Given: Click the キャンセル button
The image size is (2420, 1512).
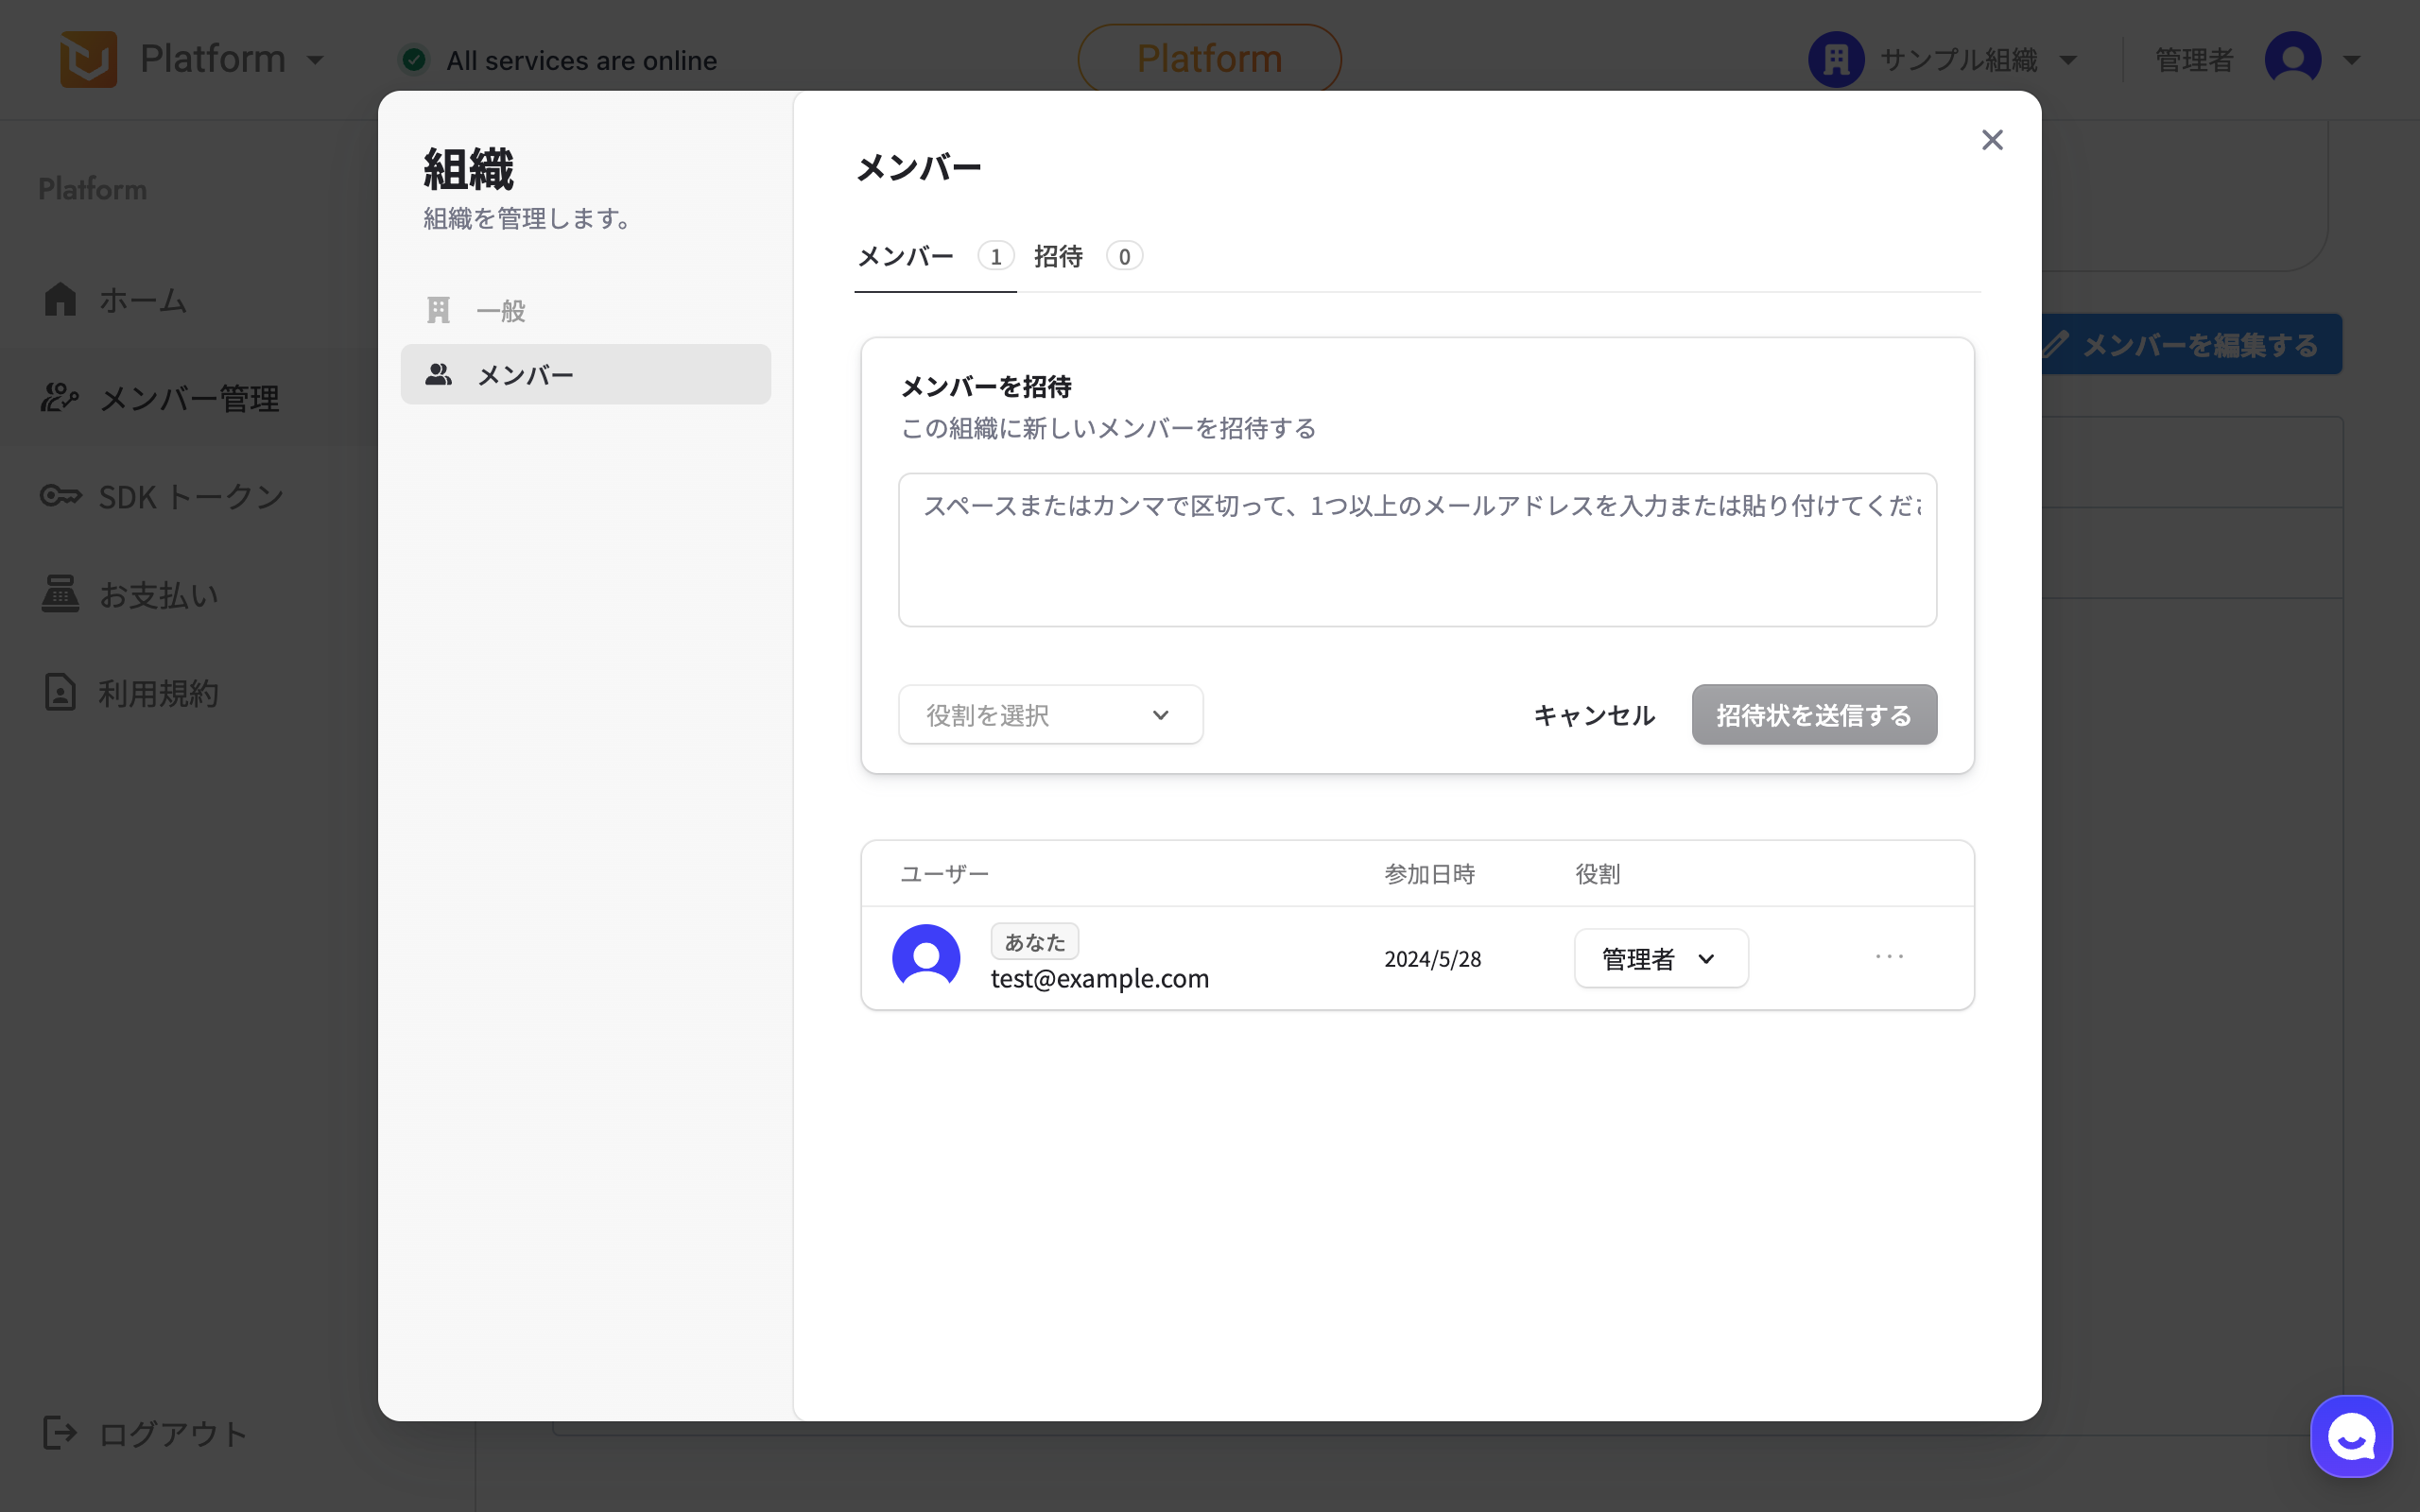Looking at the screenshot, I should [x=1594, y=715].
